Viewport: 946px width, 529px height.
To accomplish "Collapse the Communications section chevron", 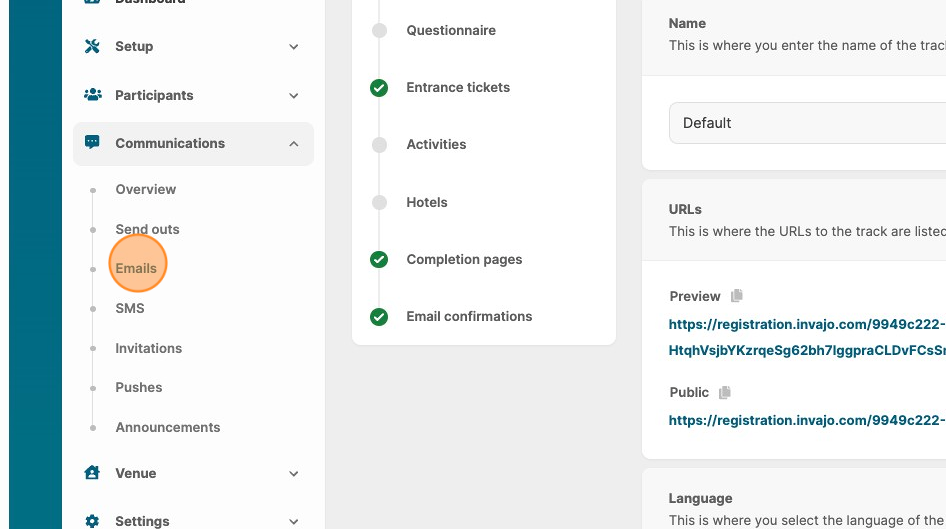I will tap(294, 144).
